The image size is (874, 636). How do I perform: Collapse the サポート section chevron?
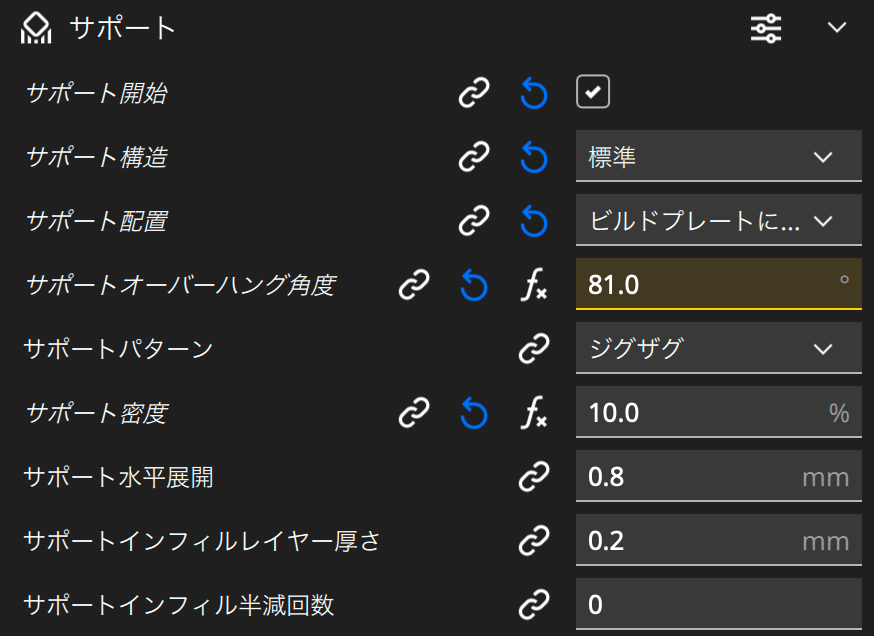[837, 27]
